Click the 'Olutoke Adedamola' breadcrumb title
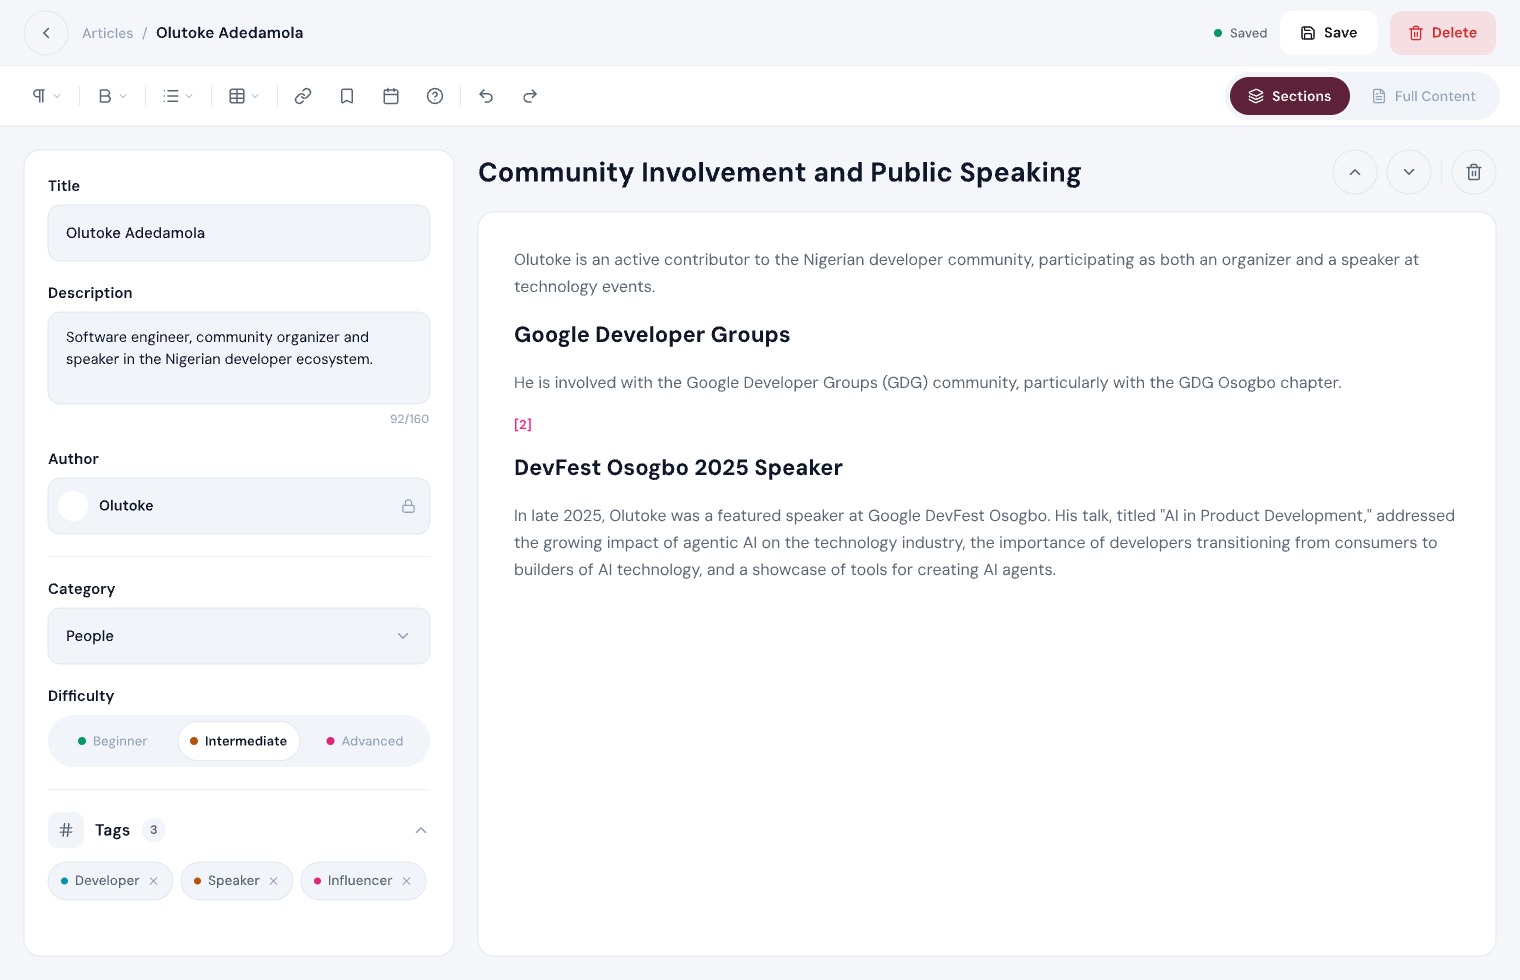 coord(230,33)
